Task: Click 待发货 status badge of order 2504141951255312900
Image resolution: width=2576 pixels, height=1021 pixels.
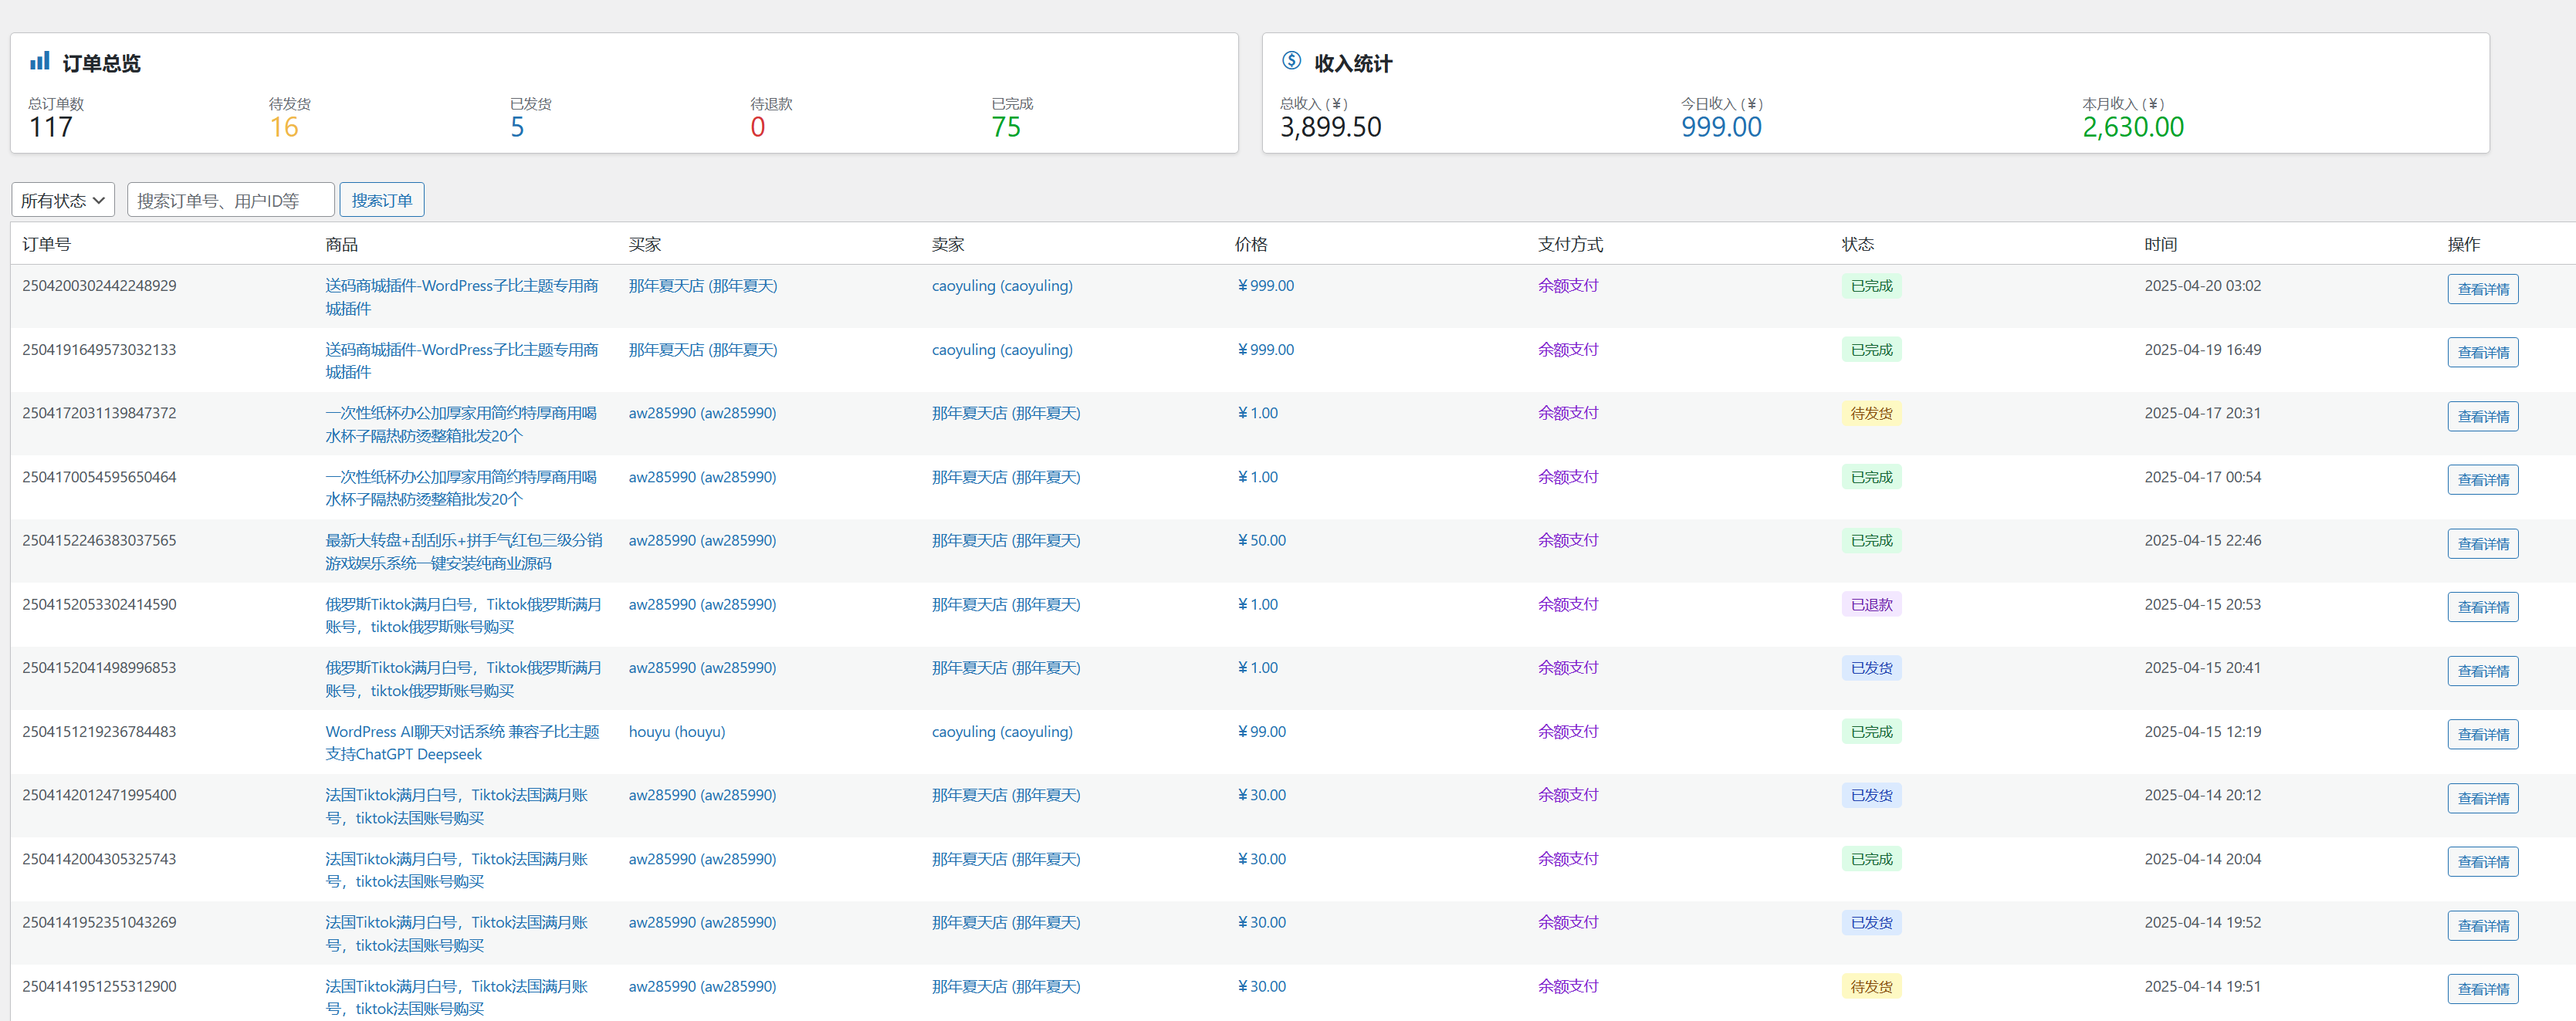Action: tap(1871, 986)
